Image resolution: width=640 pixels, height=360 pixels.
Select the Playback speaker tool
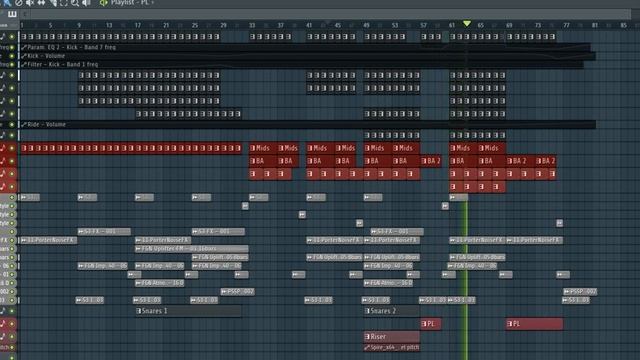[x=86, y=2]
